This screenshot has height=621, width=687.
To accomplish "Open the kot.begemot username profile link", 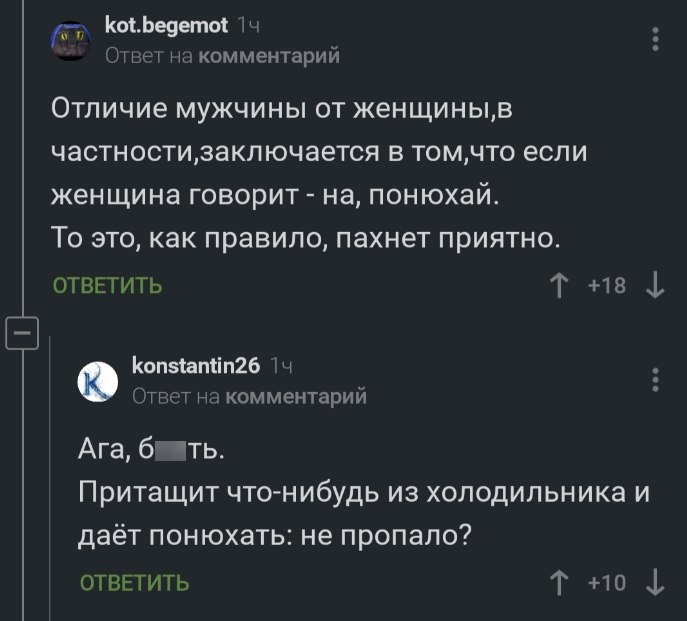I will (x=166, y=25).
